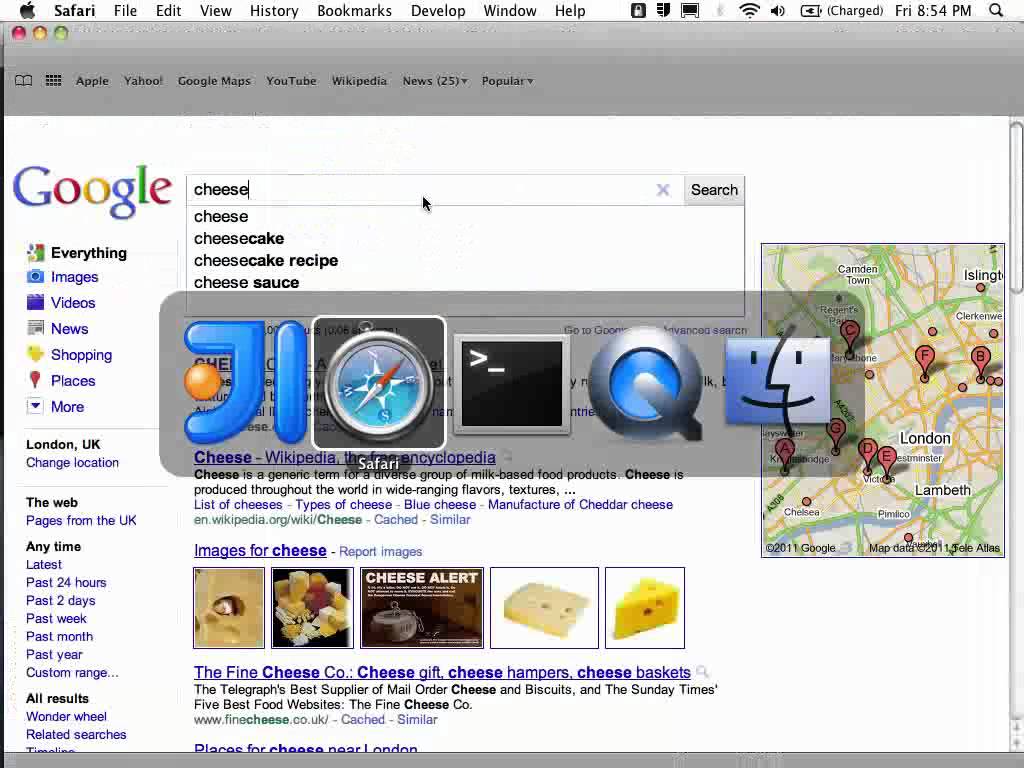Open CHEESE ALERT image thumbnail
The width and height of the screenshot is (1024, 768).
pos(422,608)
